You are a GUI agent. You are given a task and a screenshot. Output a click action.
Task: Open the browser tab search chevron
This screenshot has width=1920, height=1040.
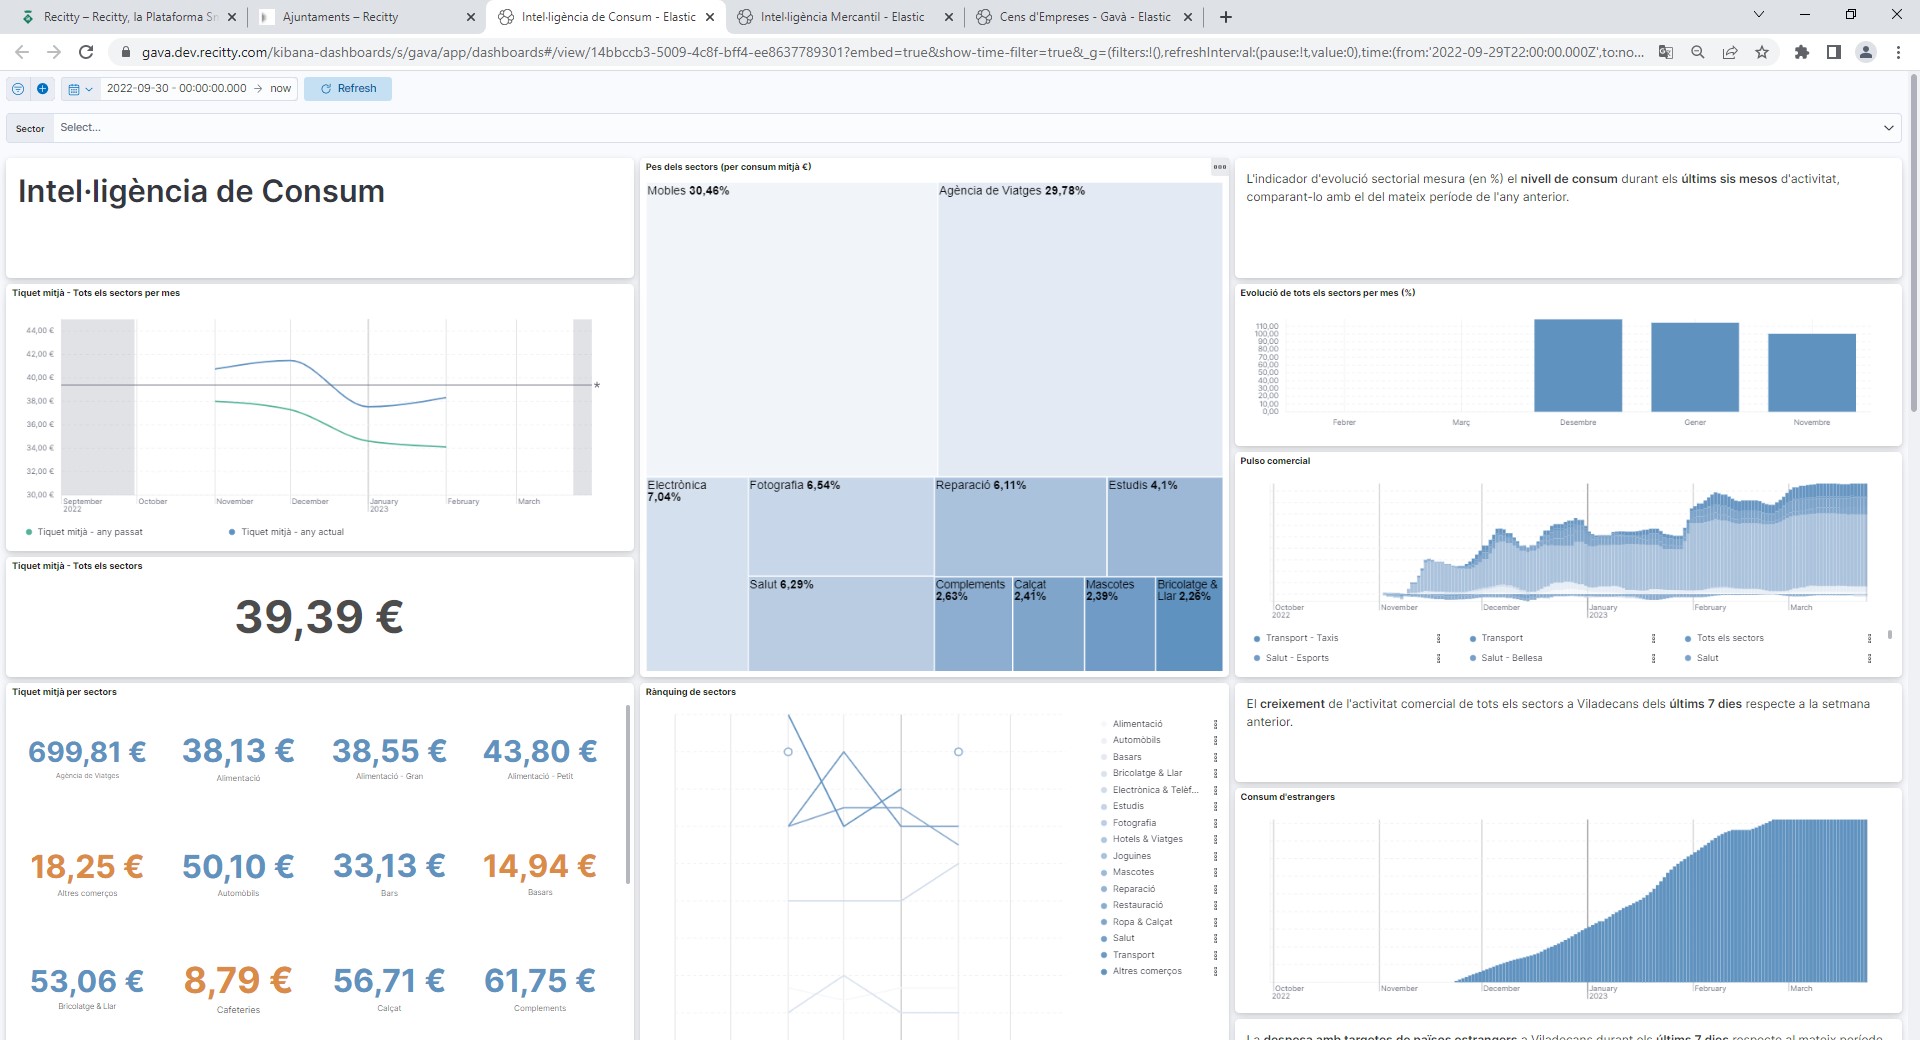(1758, 16)
